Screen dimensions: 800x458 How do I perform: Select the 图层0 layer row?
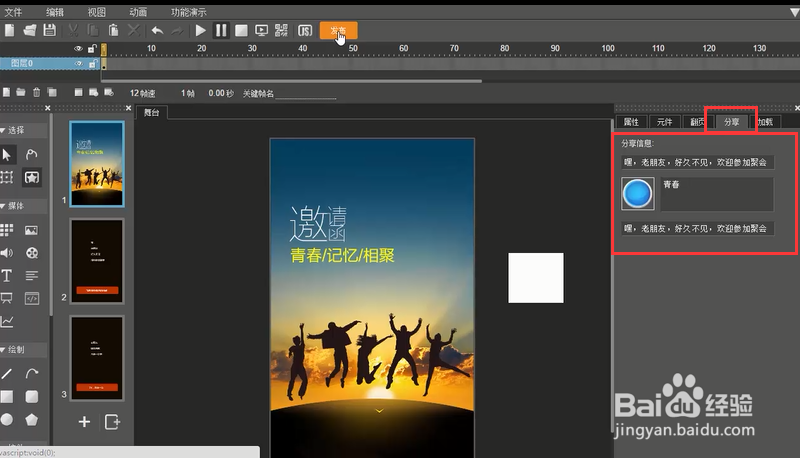coord(50,64)
